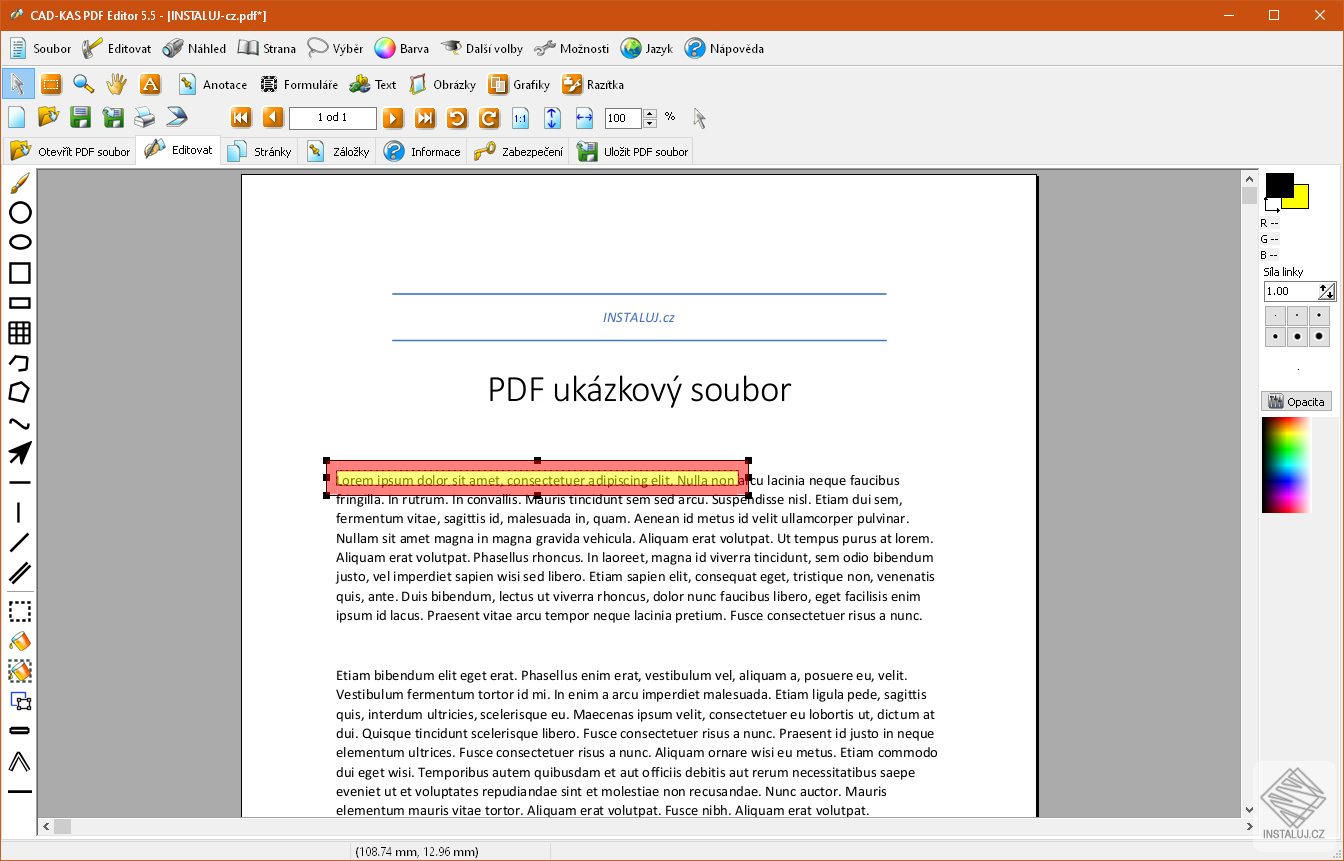The image size is (1344, 861).
Task: Select the circle drawing tool
Action: [x=18, y=214]
